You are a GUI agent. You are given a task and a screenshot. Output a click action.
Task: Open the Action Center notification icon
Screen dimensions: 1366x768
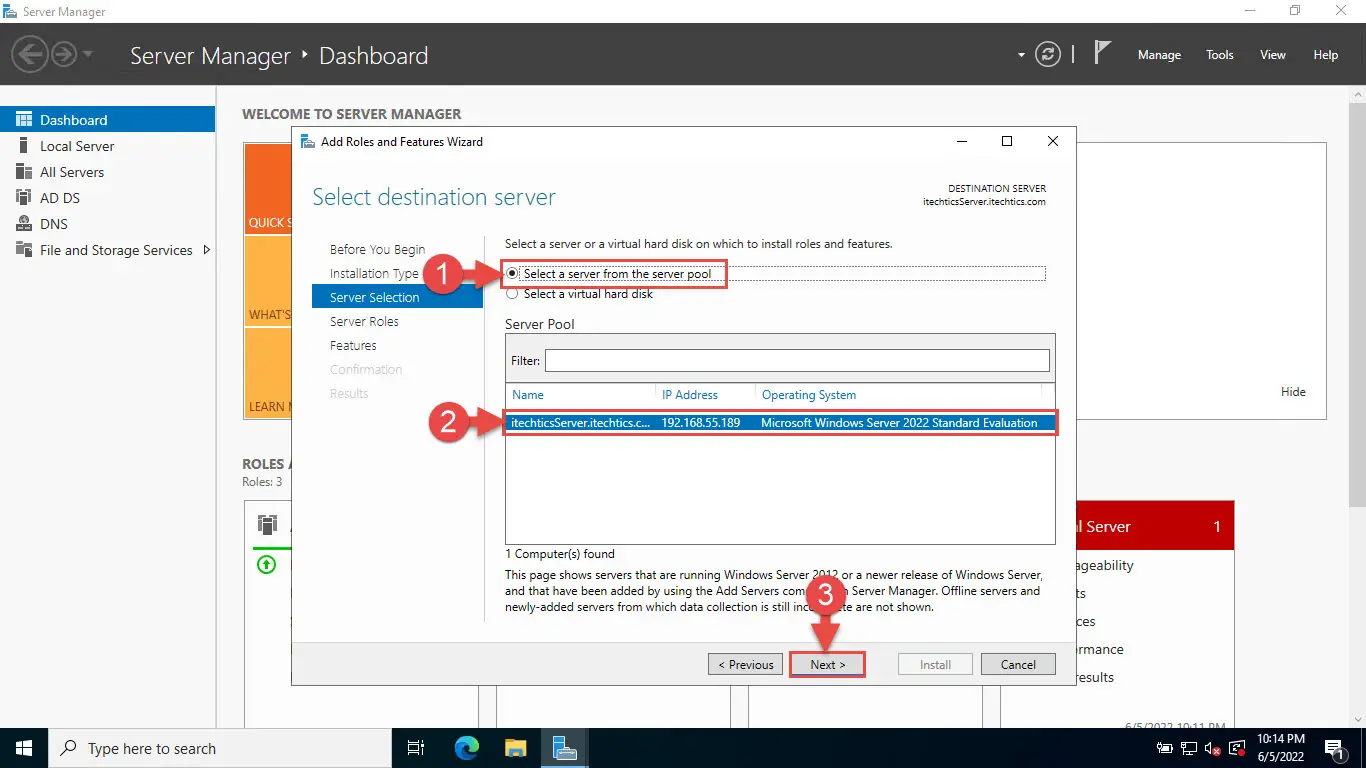pyautogui.click(x=1334, y=748)
